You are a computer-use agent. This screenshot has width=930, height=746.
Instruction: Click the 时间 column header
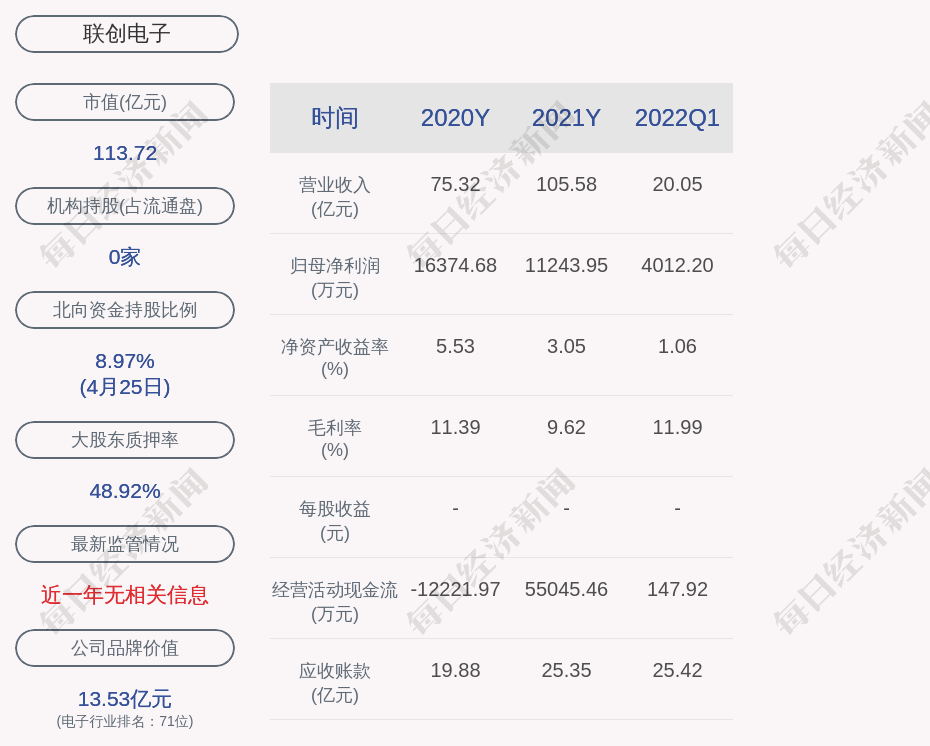pyautogui.click(x=335, y=118)
